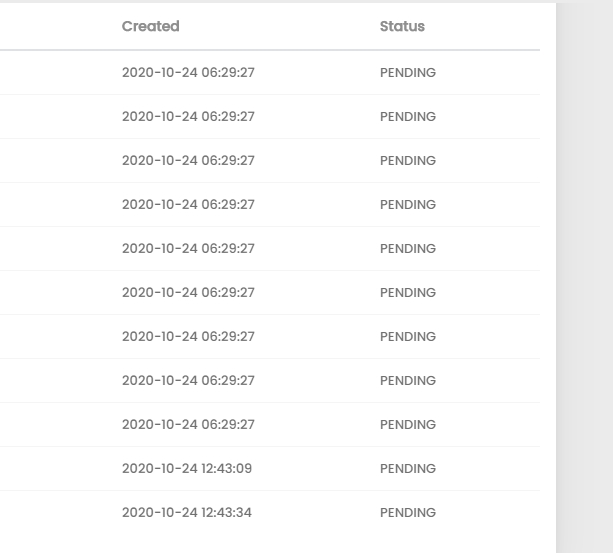Select the 12:43:09 created timestamp
613x553 pixels.
[187, 468]
